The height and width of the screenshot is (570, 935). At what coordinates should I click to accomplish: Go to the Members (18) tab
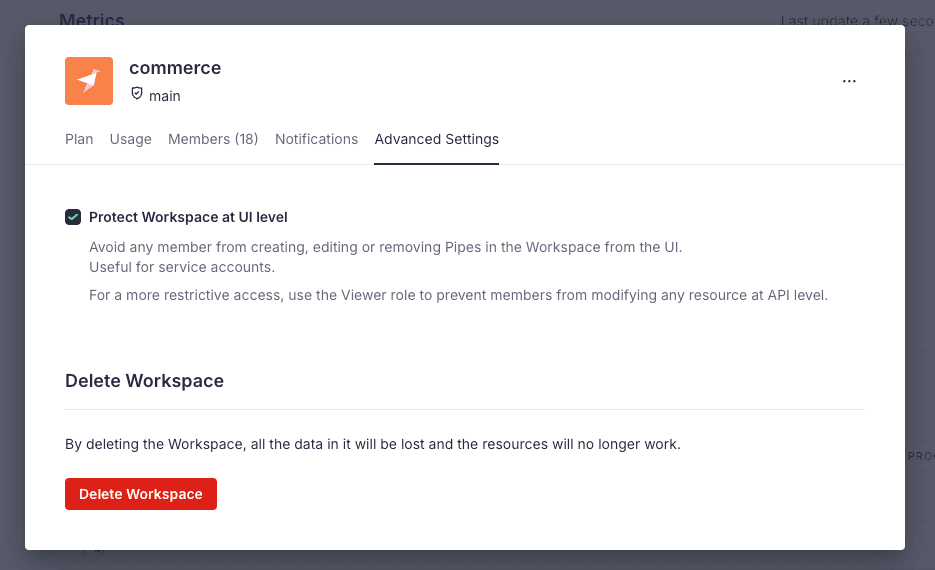click(213, 139)
